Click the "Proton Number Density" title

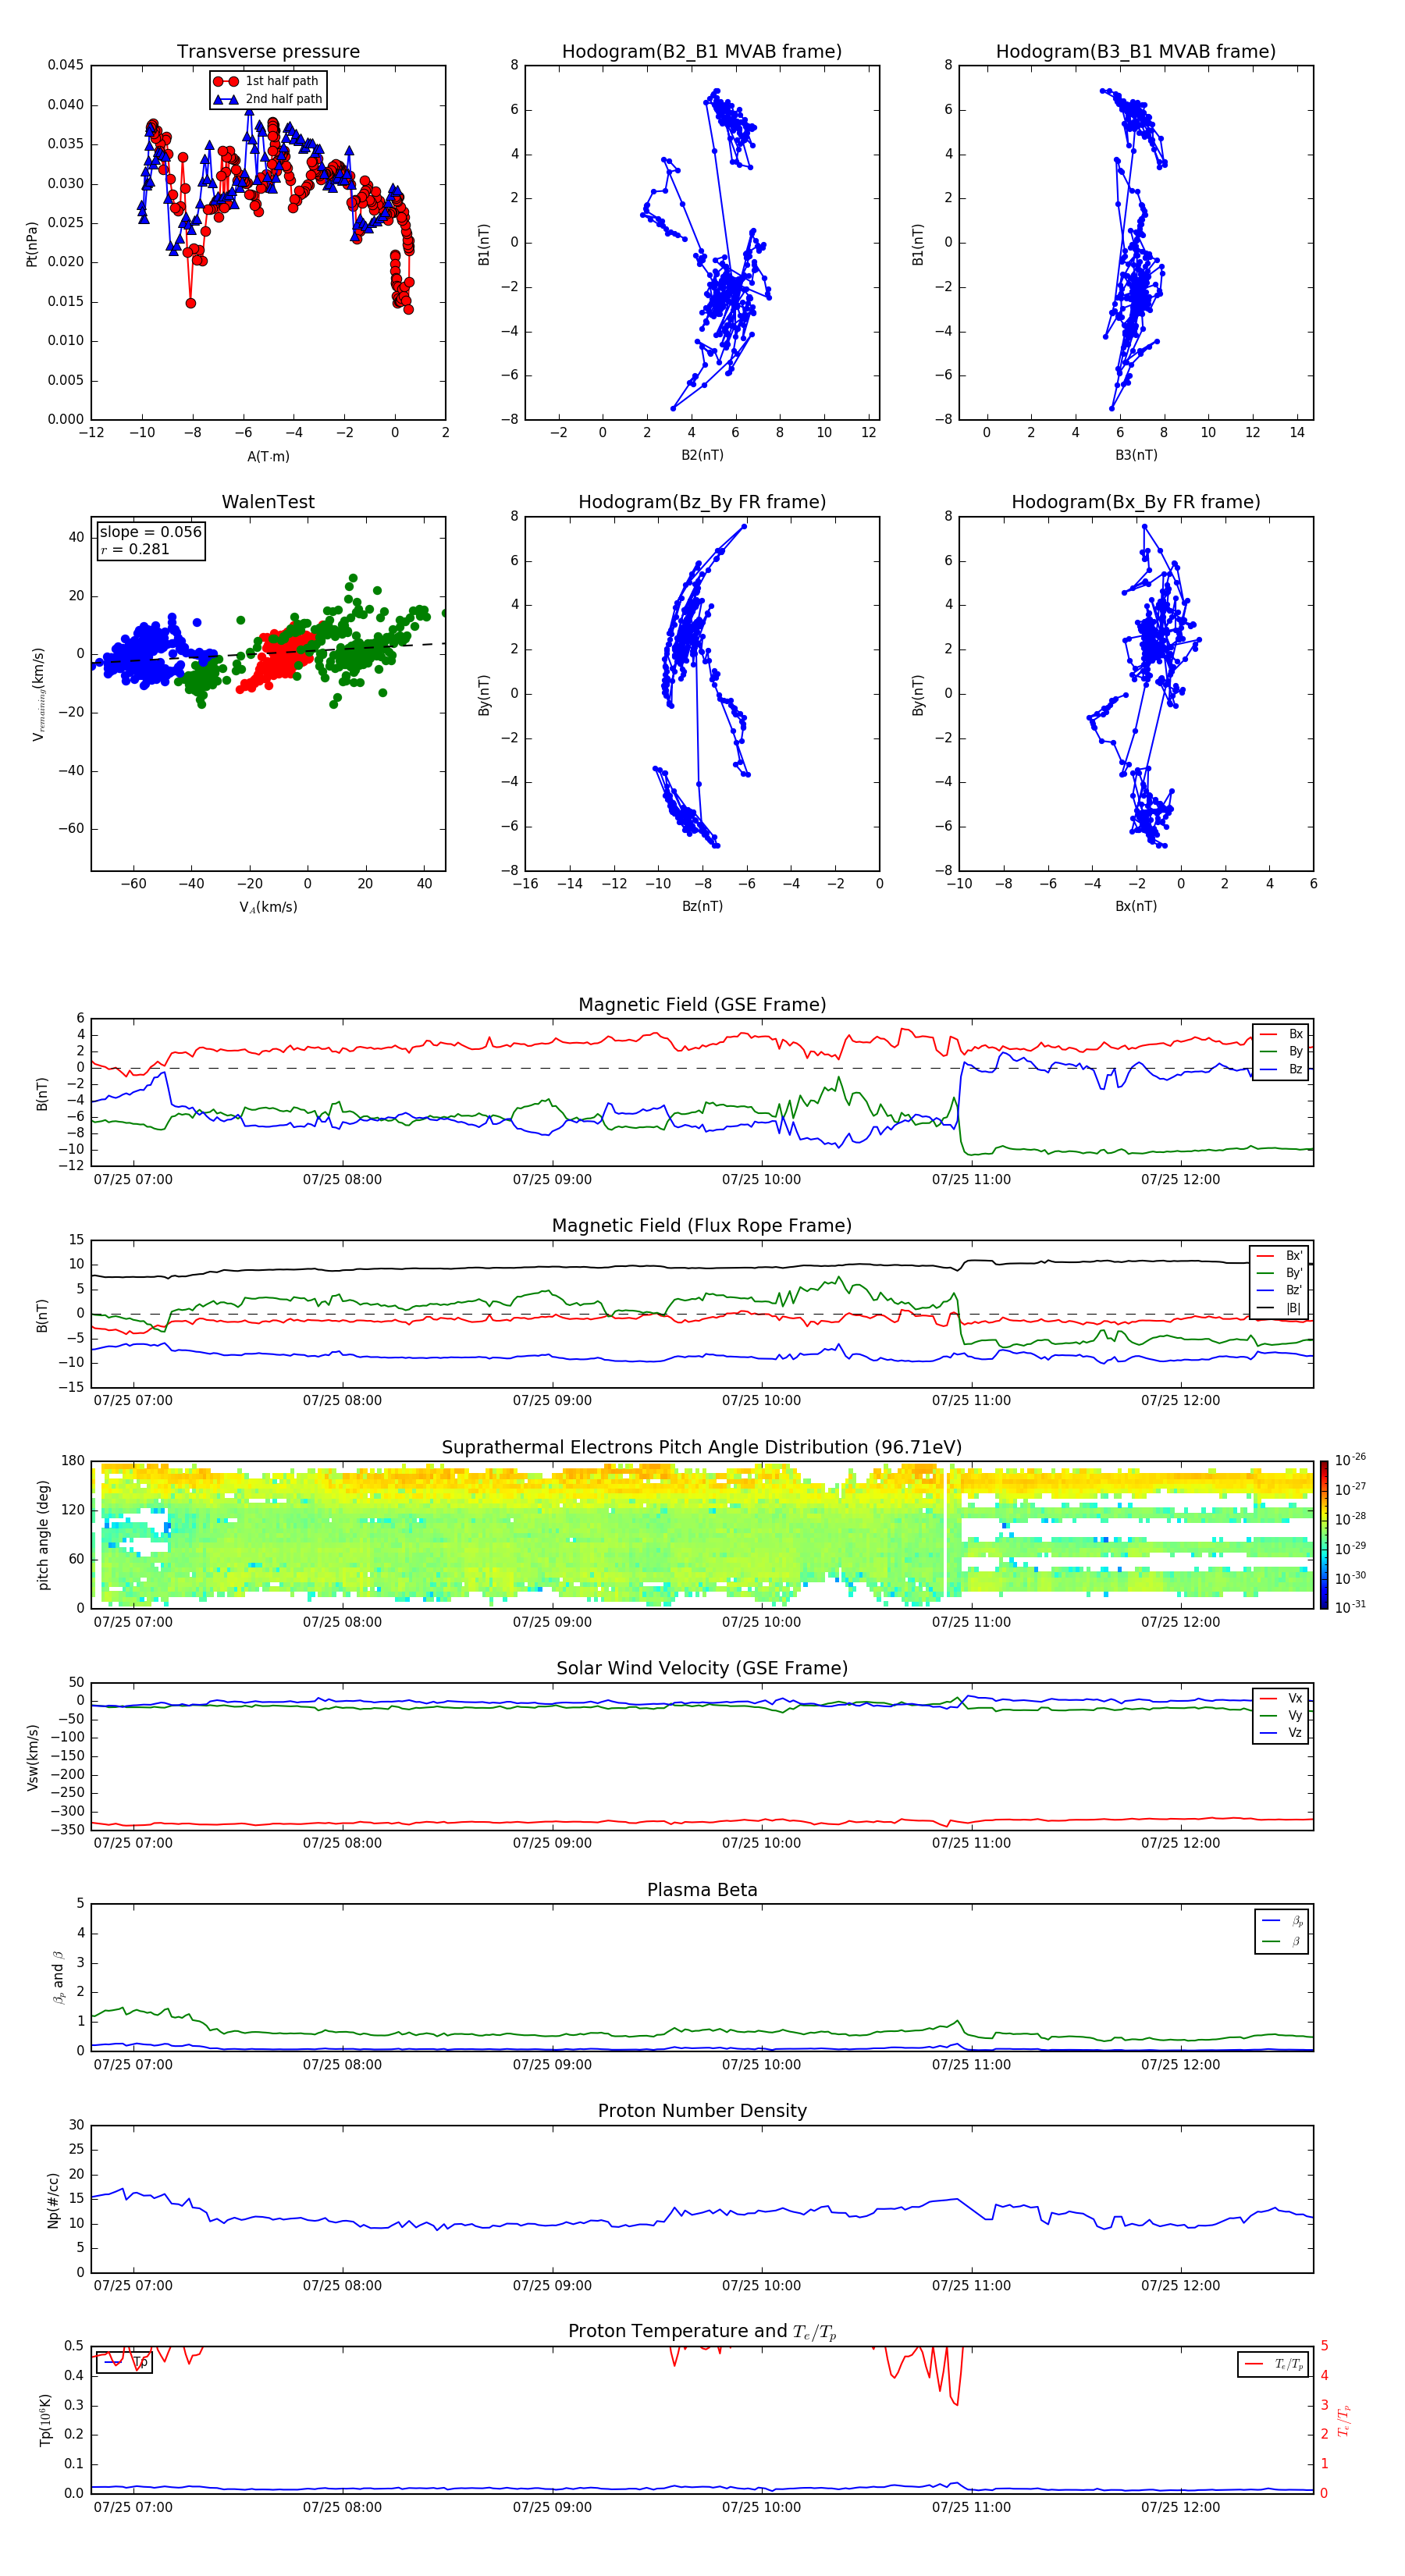(702, 2111)
